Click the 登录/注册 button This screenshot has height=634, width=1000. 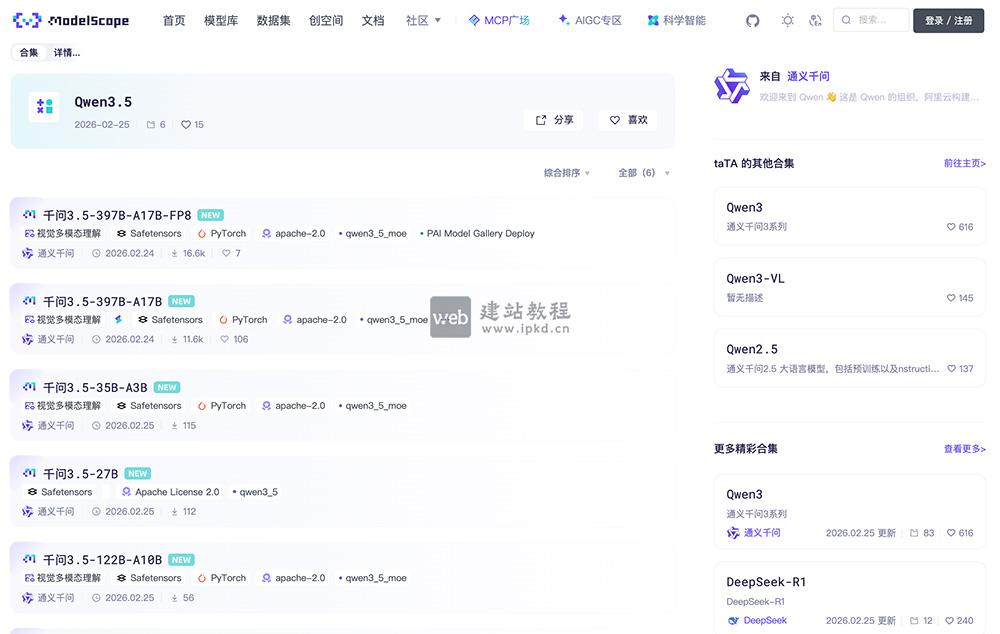point(948,19)
